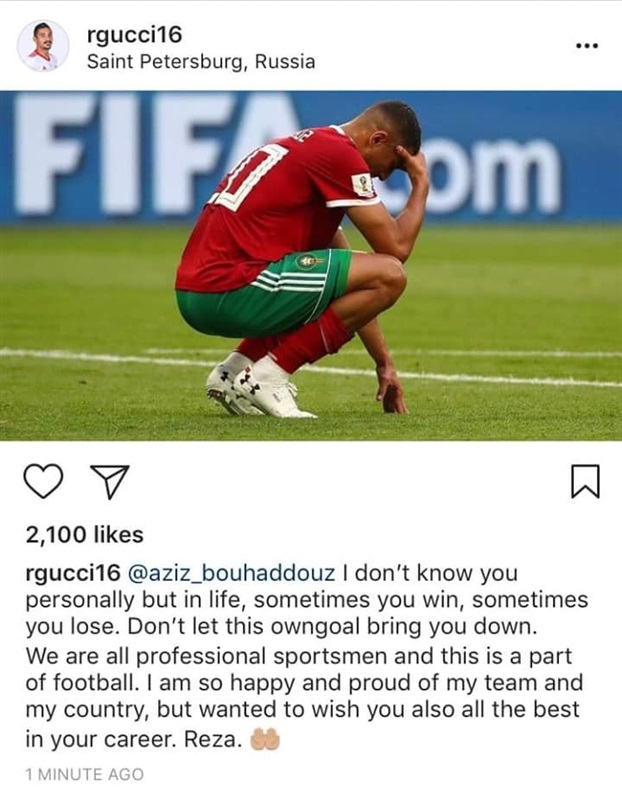The image size is (622, 800).
Task: View the 2,100 likes list
Action: coord(85,535)
